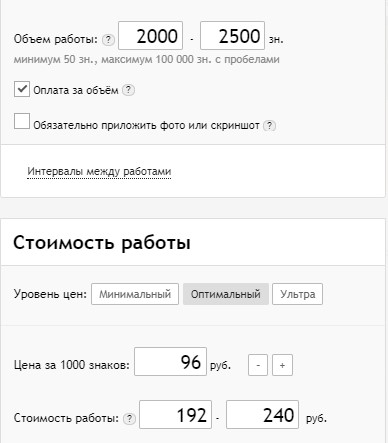Click the price per 1000 characters field

coord(170,362)
